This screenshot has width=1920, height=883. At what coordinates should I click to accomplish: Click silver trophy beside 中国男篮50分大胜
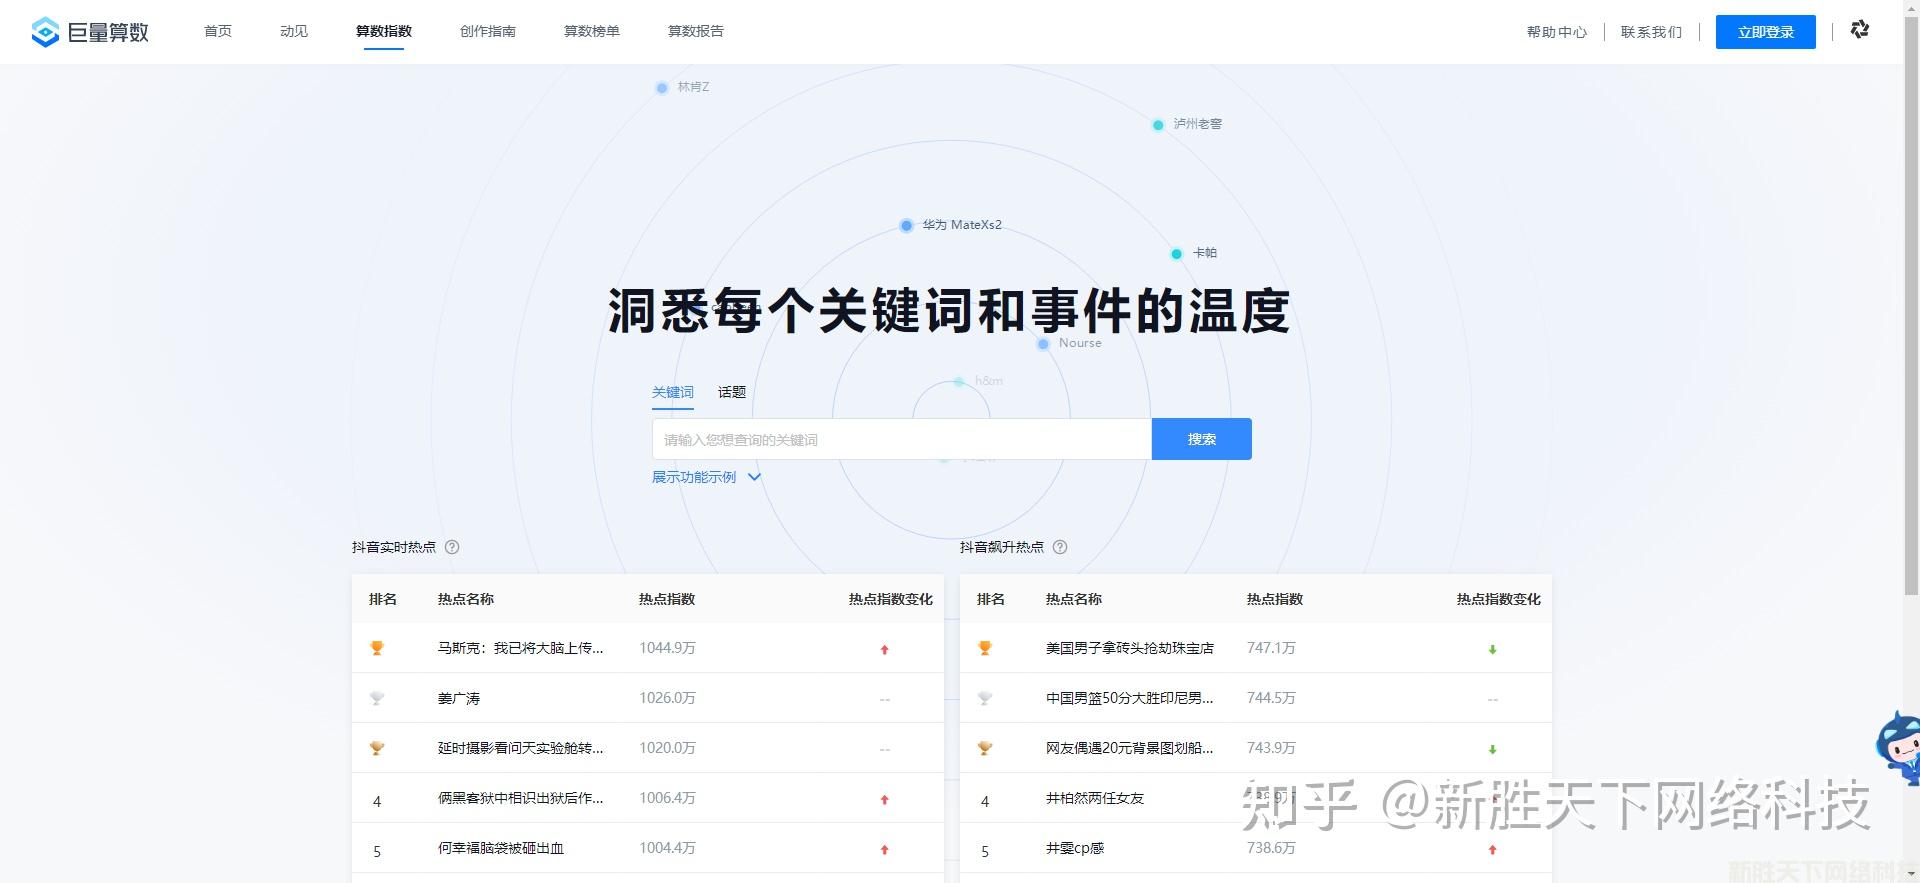coord(985,698)
